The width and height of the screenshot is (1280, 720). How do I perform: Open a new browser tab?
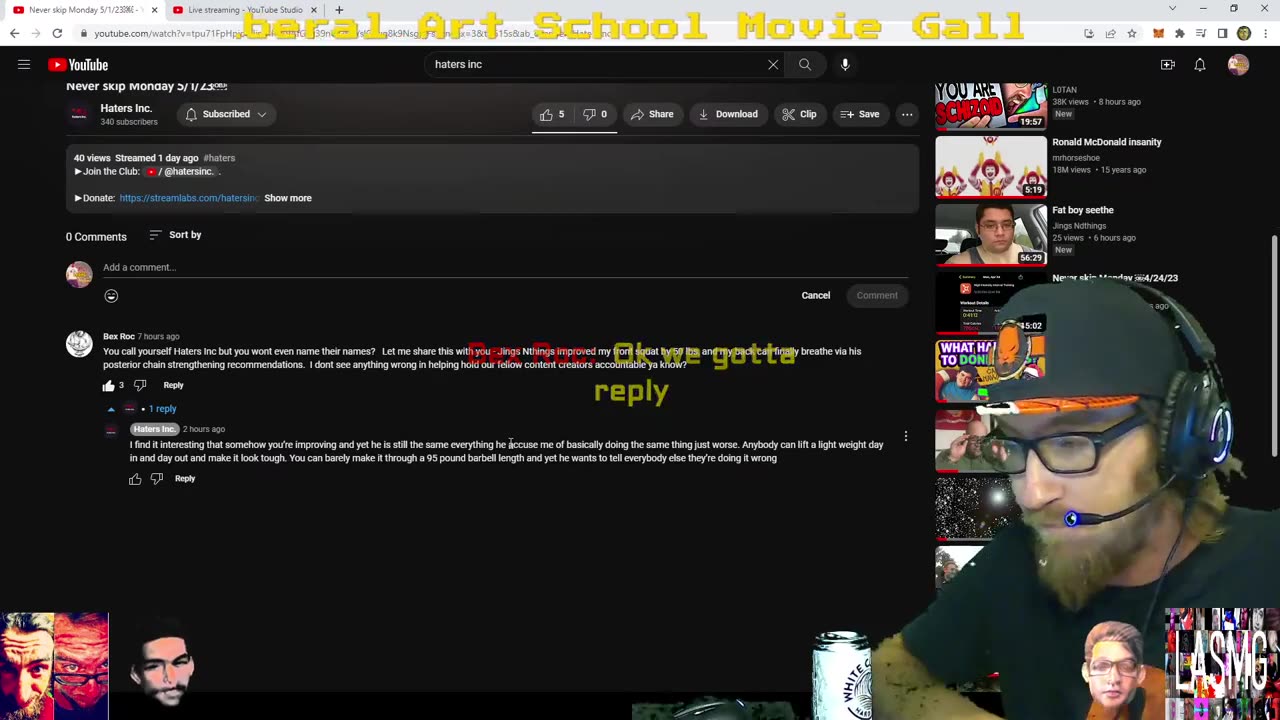(339, 10)
